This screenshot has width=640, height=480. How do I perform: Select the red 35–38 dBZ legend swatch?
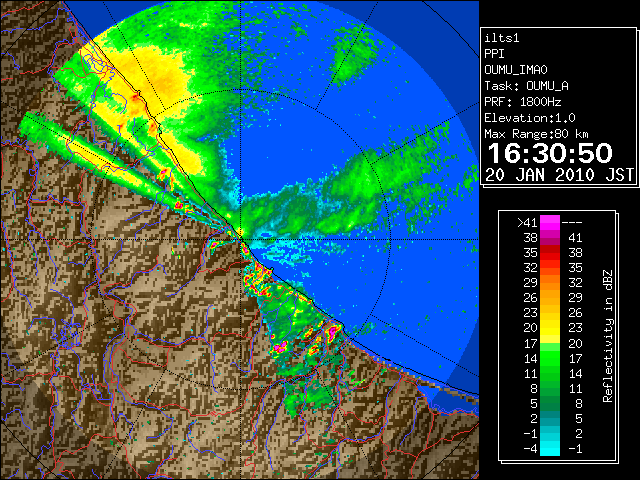(x=550, y=253)
